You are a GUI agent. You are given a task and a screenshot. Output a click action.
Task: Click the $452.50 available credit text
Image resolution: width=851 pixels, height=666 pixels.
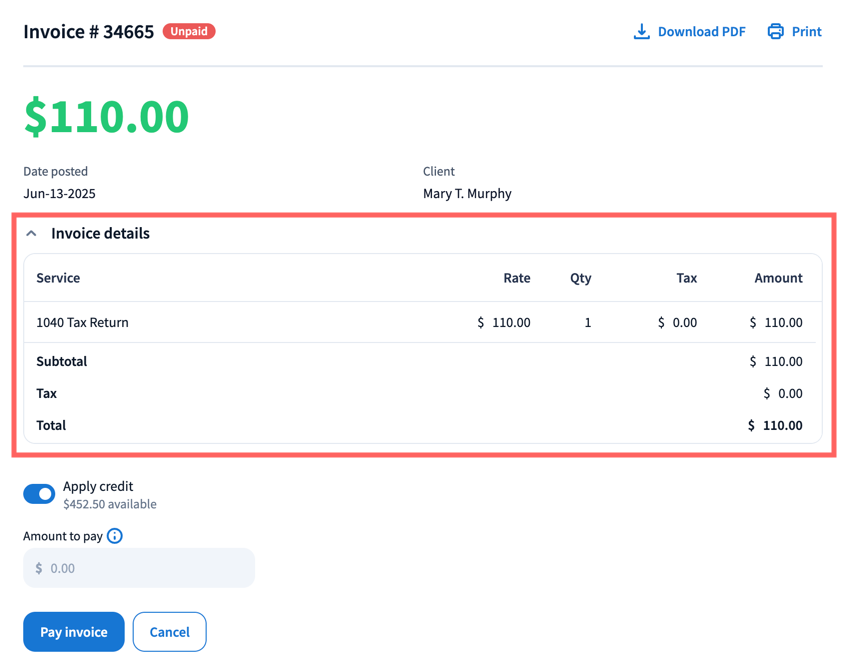pos(110,505)
